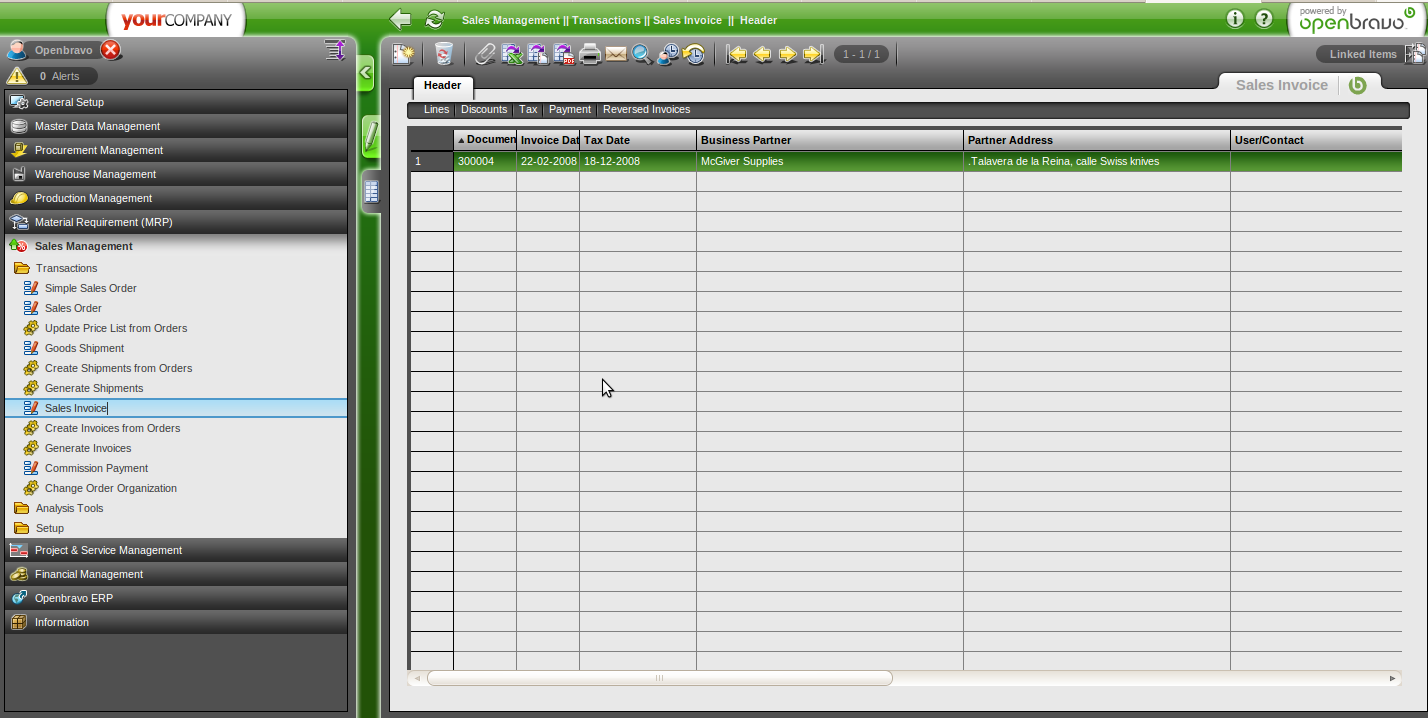Expand Master Data Management menu

176,126
